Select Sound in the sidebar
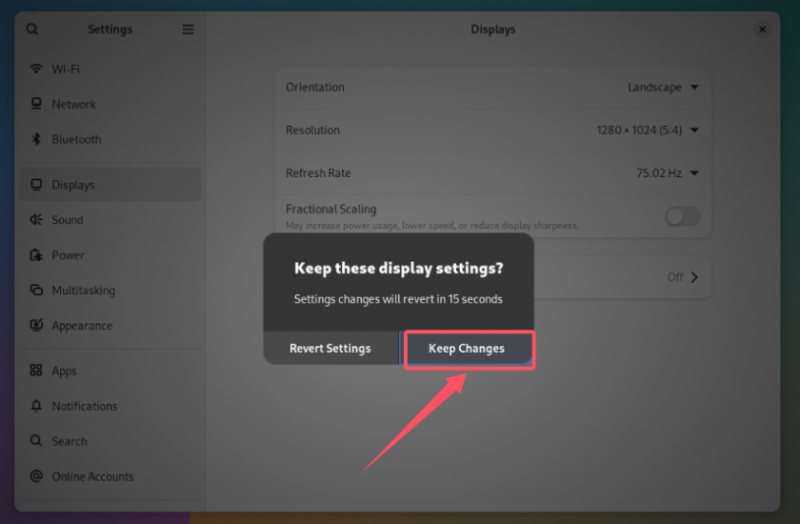Screen dimensions: 800x524 (110, 219)
